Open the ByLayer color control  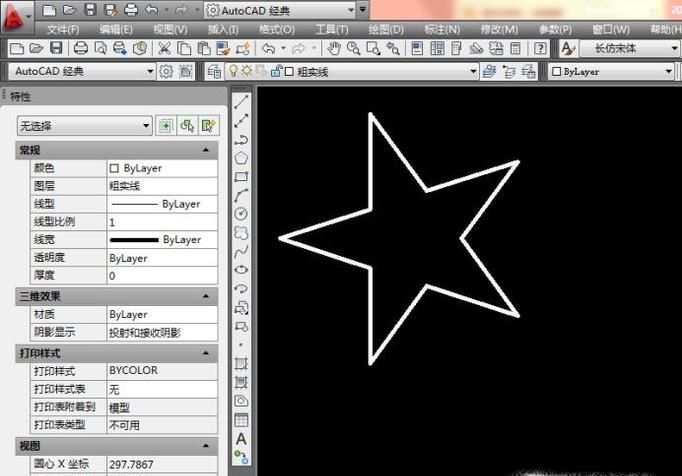[x=612, y=72]
